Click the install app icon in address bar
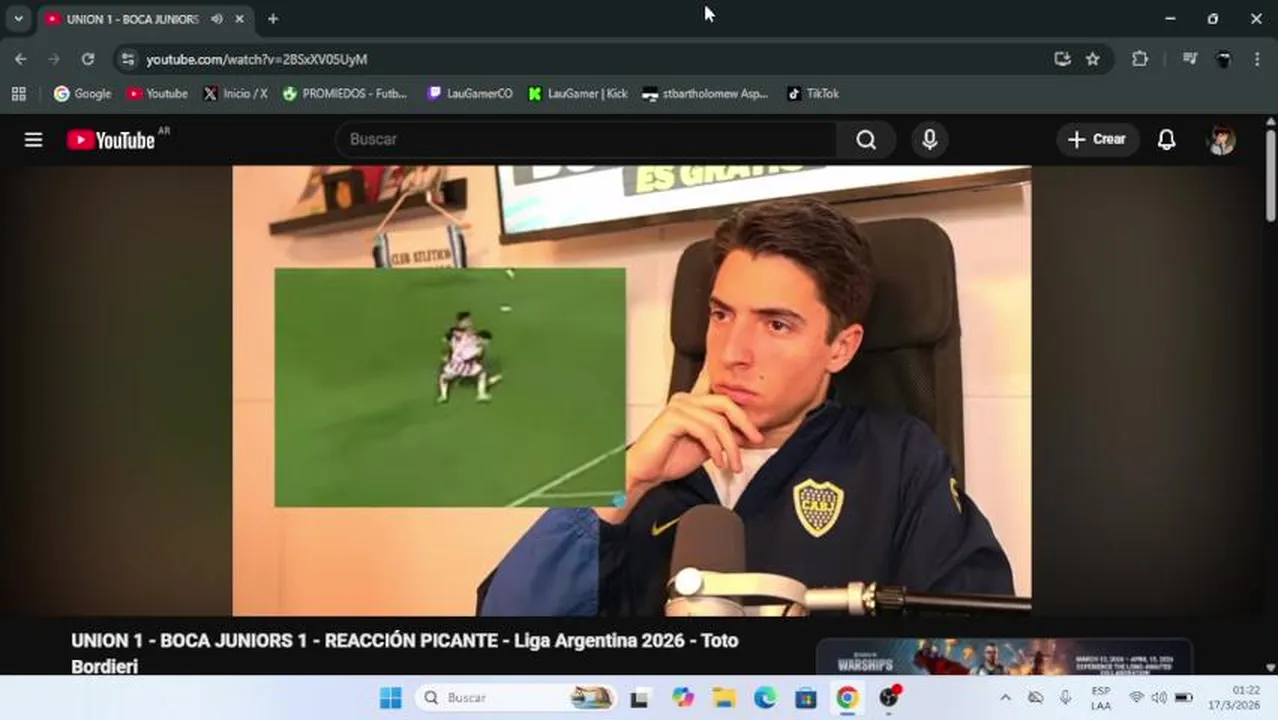 (1062, 59)
